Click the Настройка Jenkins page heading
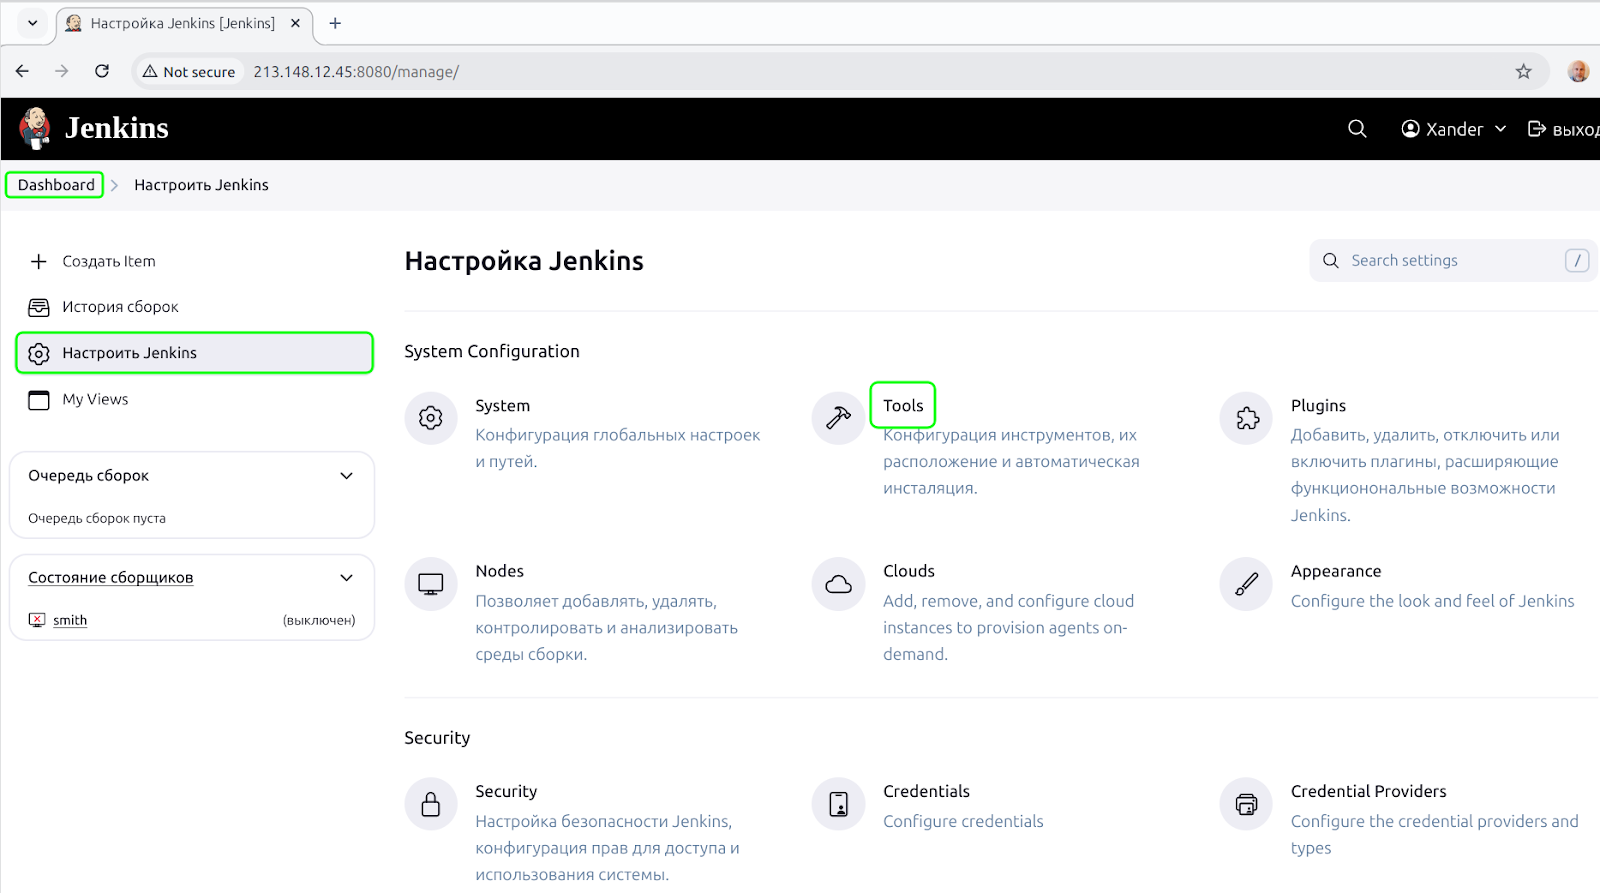 [524, 261]
